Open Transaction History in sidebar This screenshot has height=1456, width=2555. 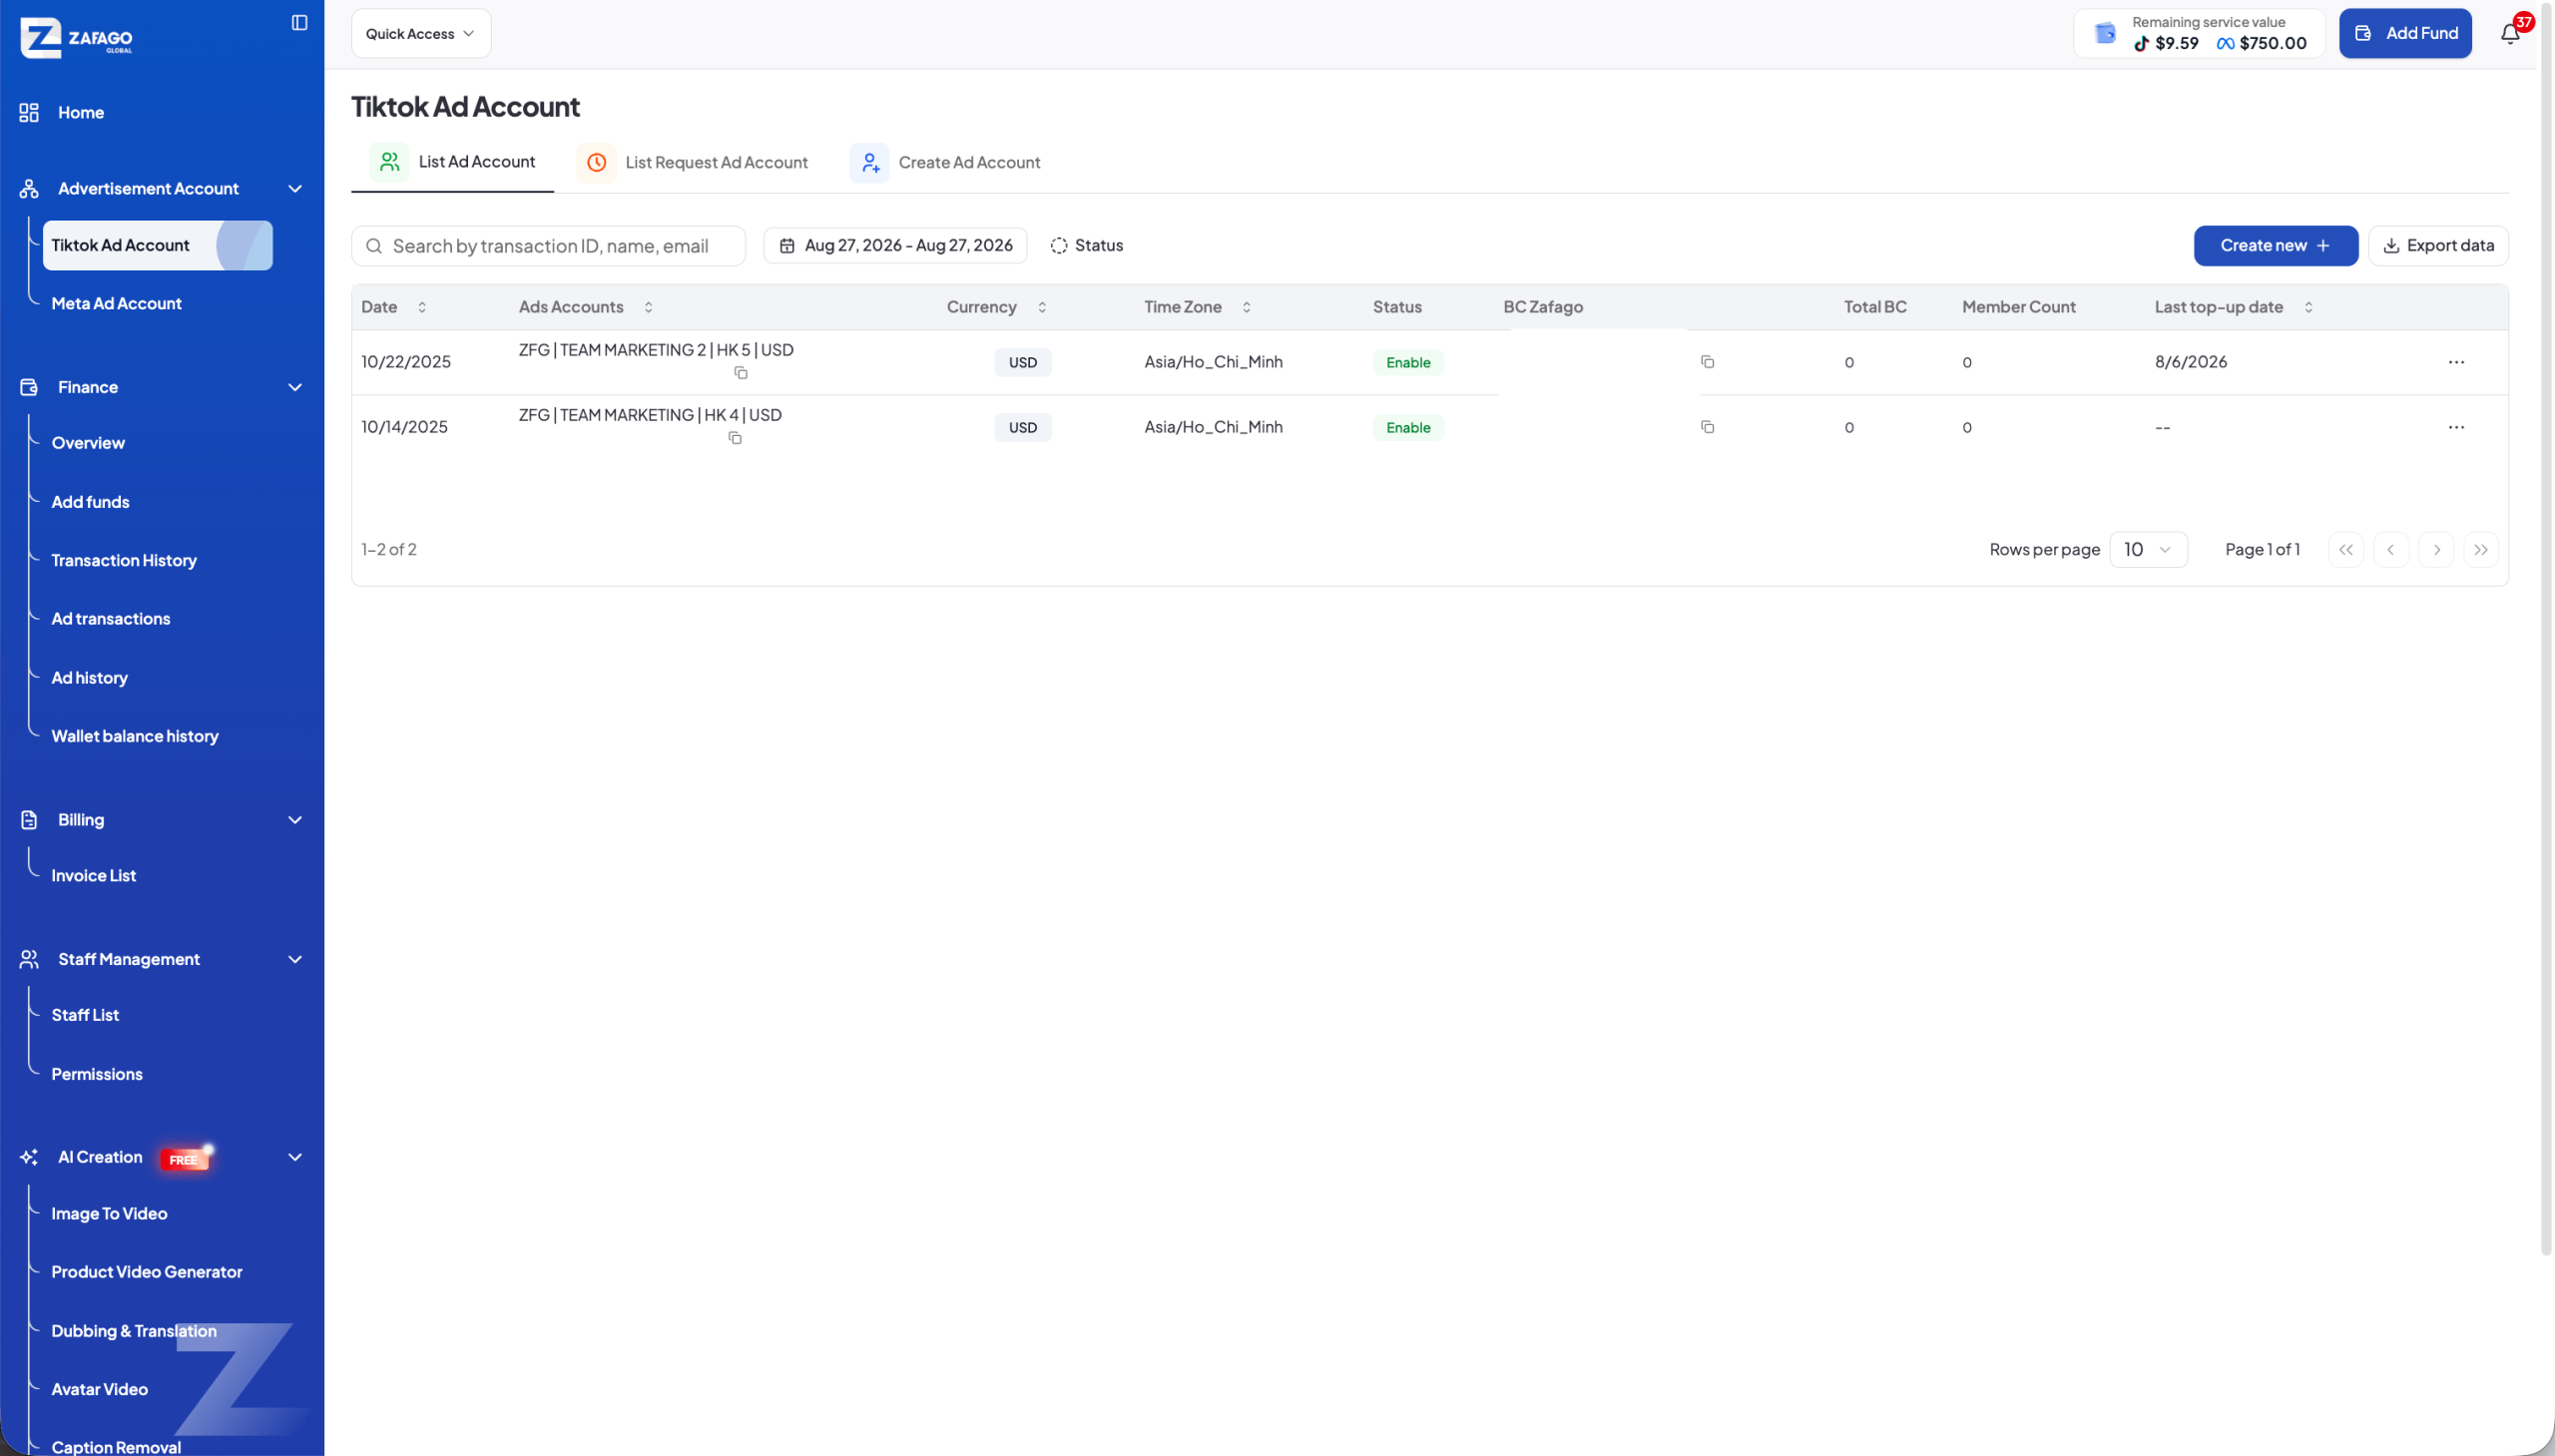pos(124,561)
